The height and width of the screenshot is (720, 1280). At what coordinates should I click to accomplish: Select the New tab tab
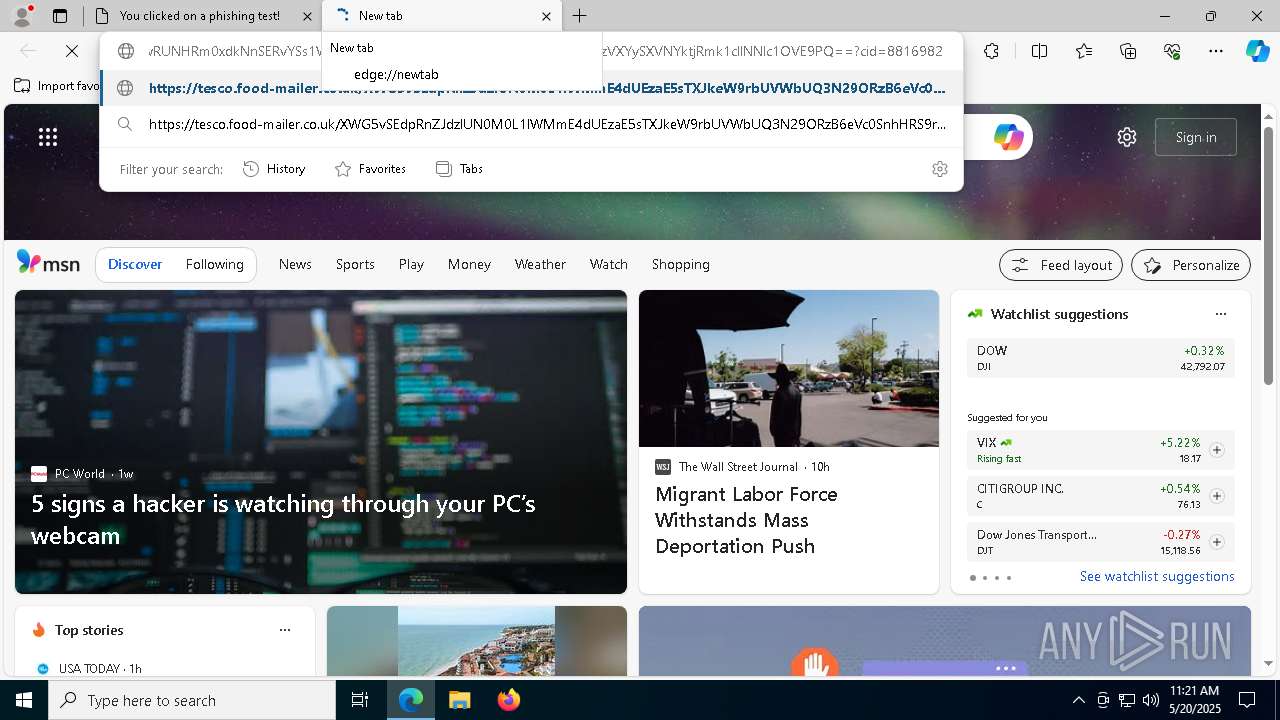tap(440, 16)
